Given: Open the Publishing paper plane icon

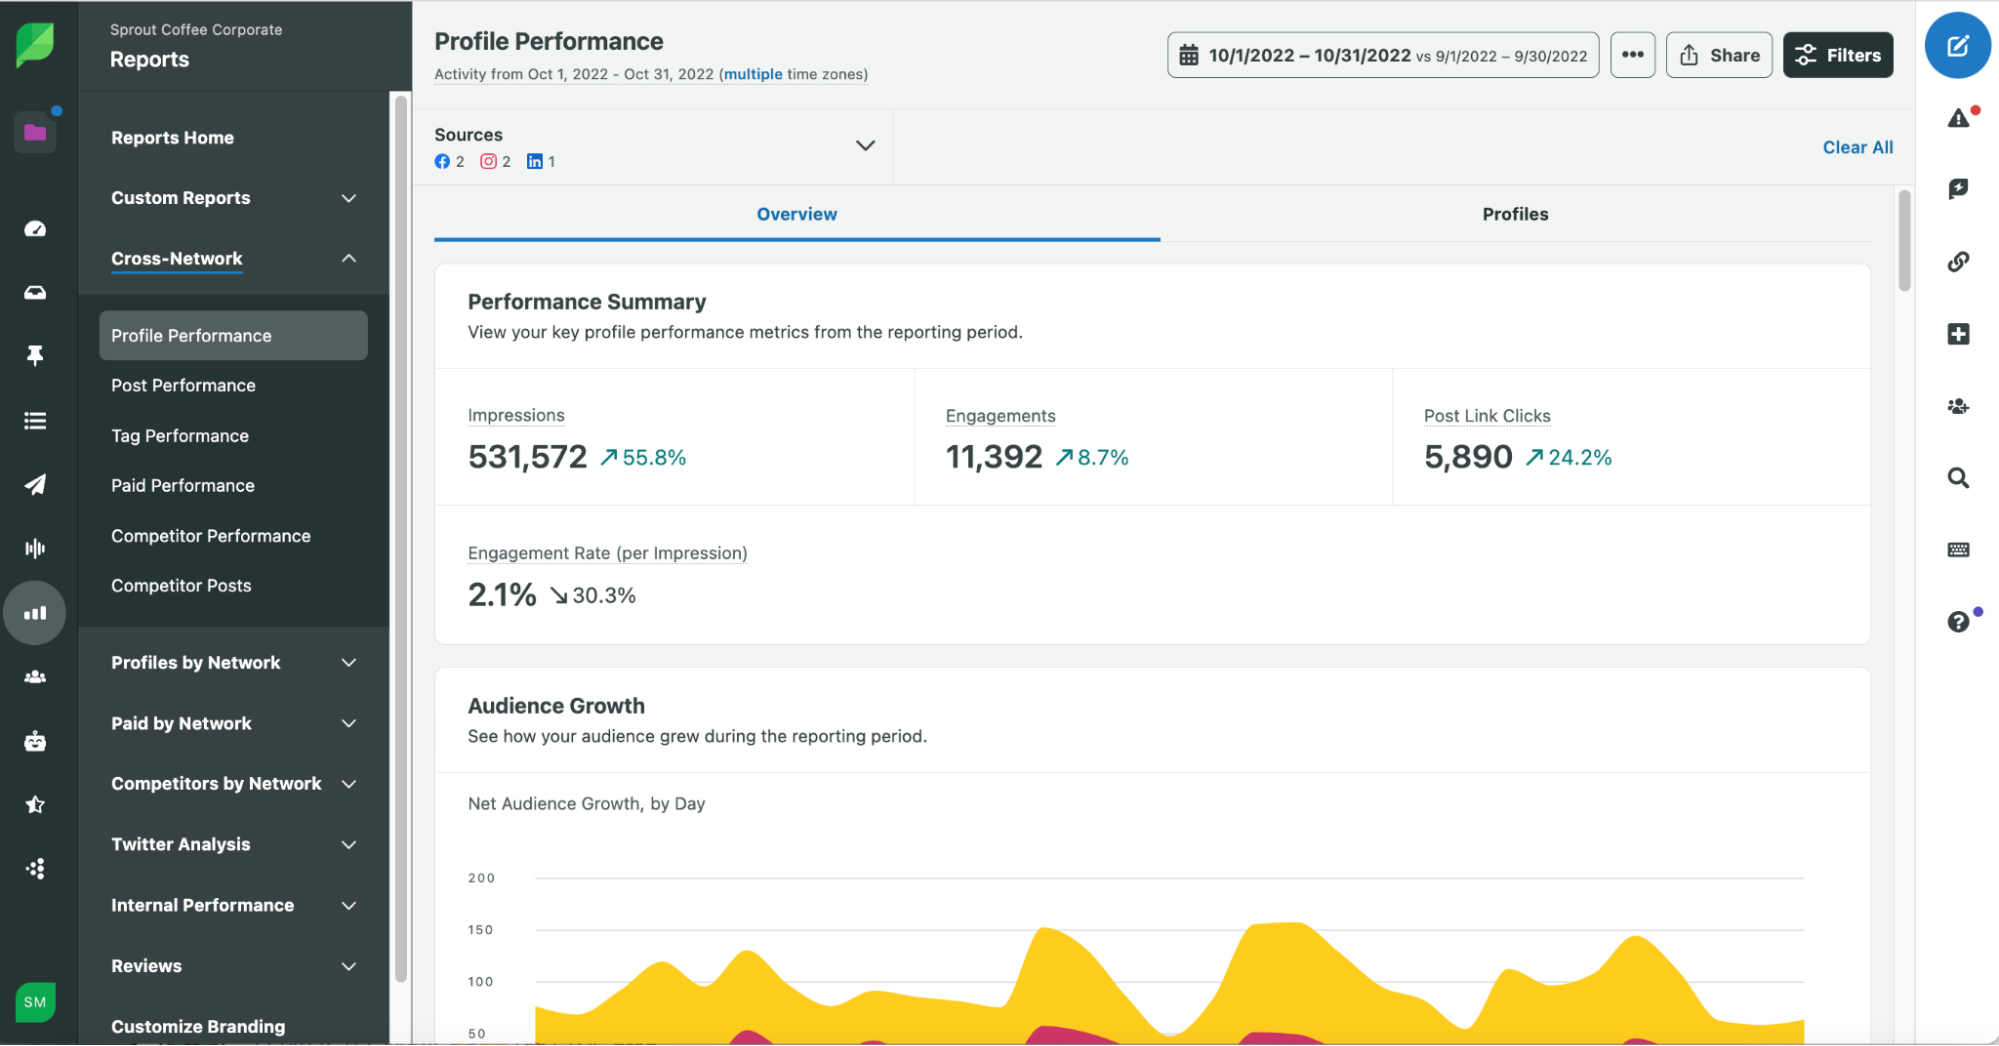Looking at the screenshot, I should [35, 484].
